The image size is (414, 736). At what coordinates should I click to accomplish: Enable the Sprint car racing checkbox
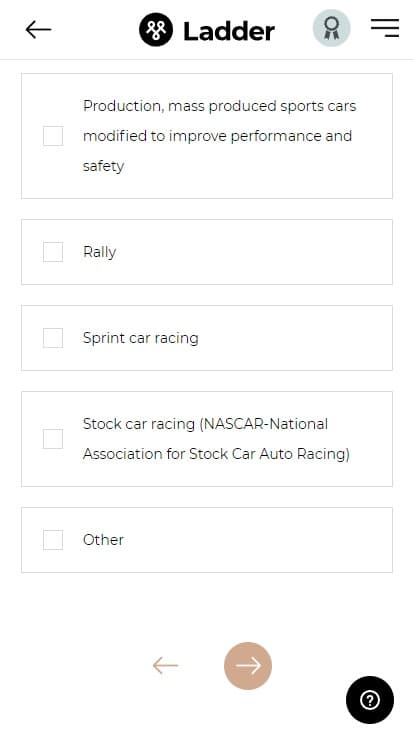[x=53, y=338]
